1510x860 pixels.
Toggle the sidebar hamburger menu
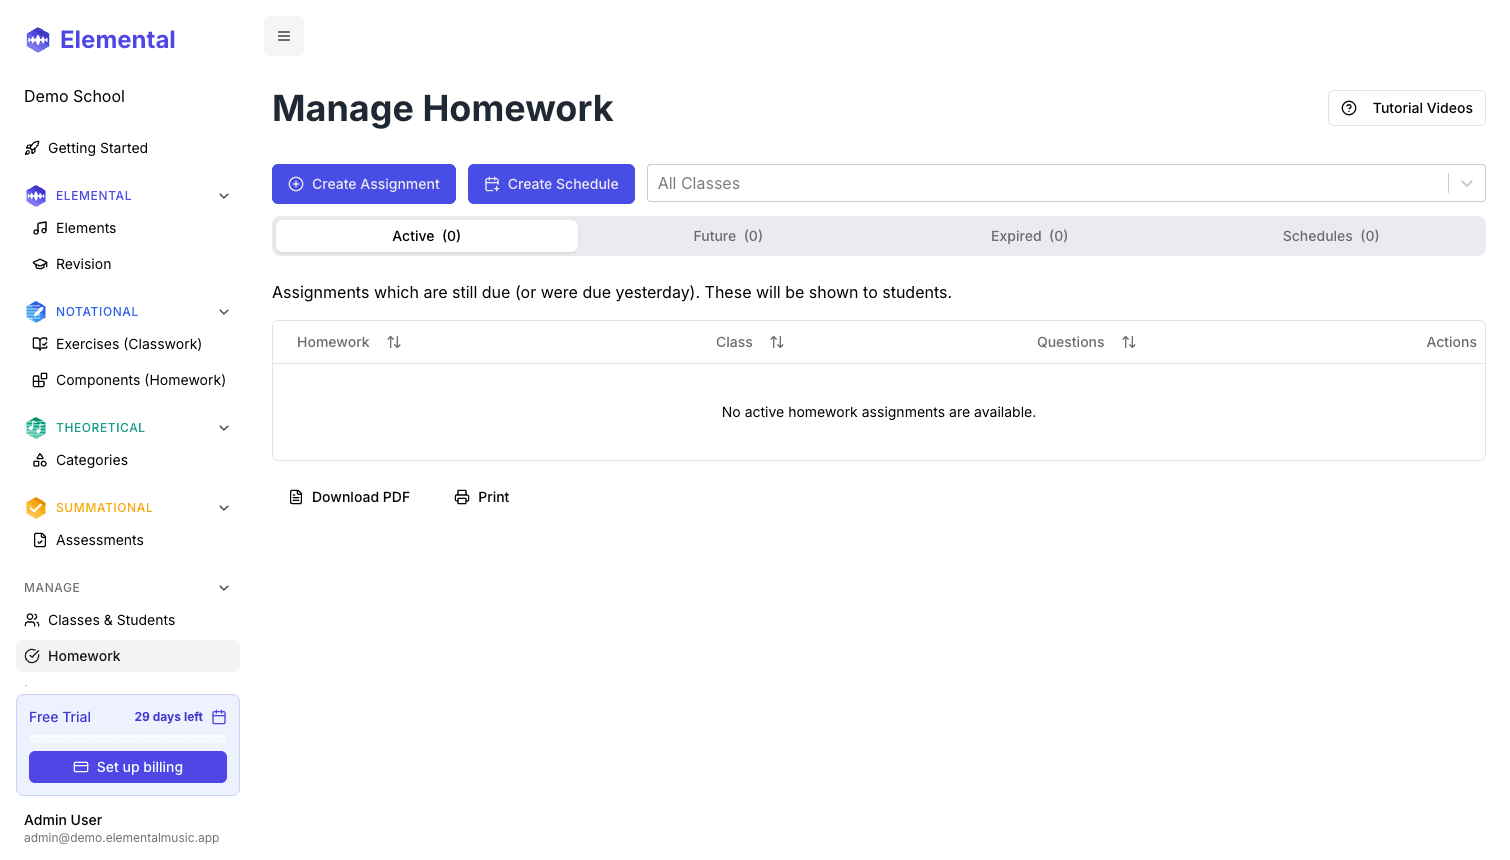point(284,35)
